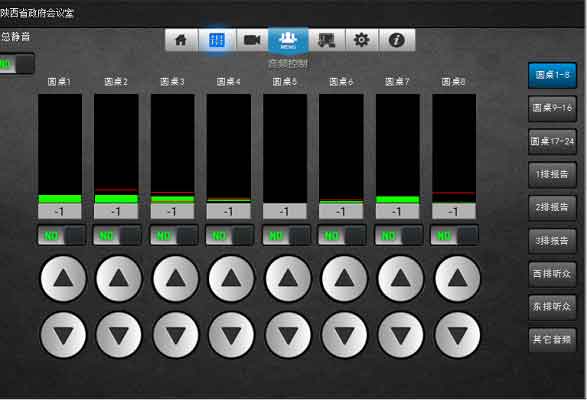Click the -1 value box under 圆桌8
The height and width of the screenshot is (400, 587).
pos(454,212)
